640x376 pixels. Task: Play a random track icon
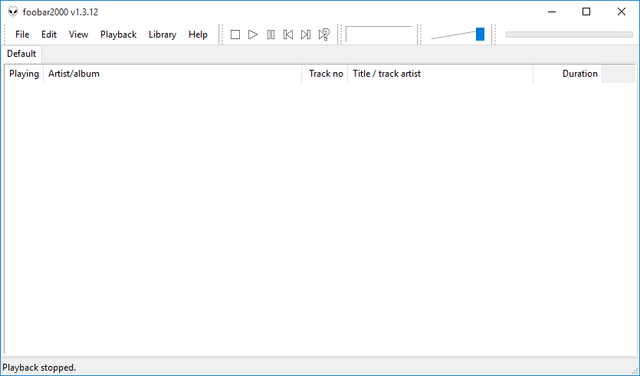pos(324,35)
